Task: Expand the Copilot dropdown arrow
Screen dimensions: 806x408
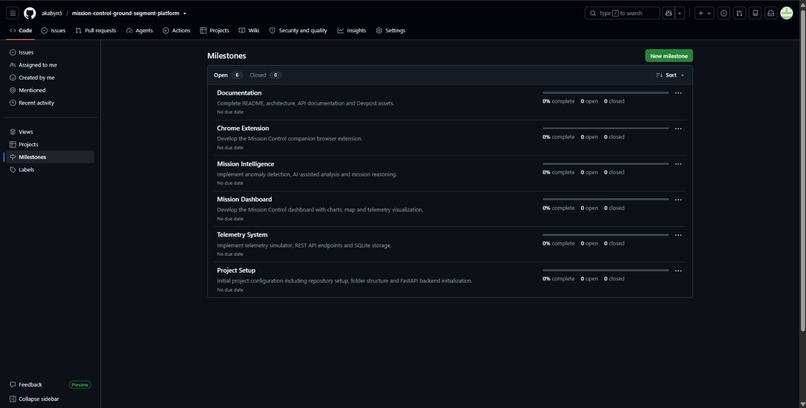Action: coord(680,13)
